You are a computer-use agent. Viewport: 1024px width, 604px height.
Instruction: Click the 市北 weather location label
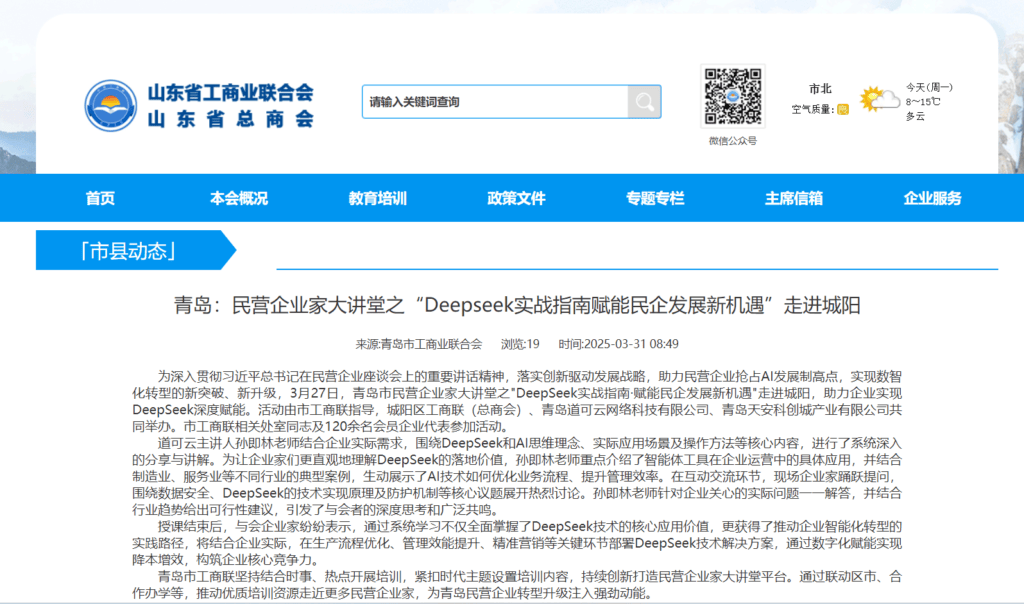click(820, 89)
